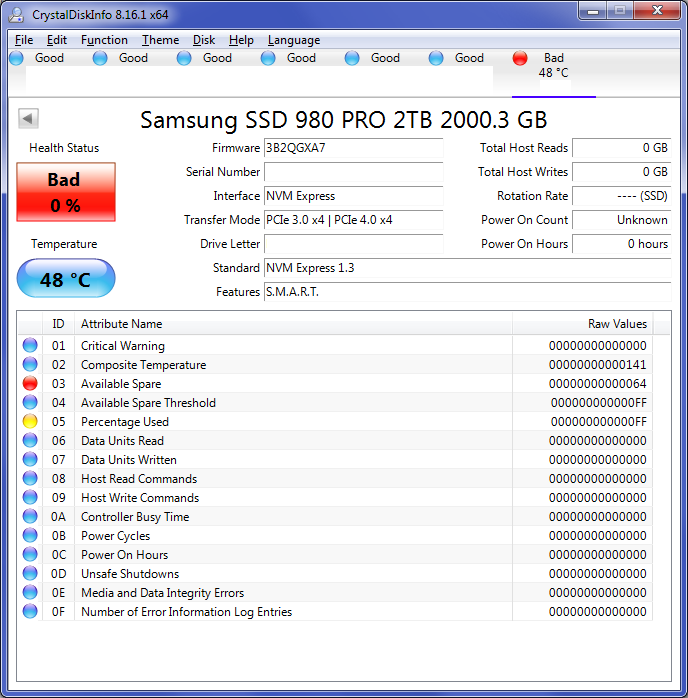Open the Function menu
The image size is (688, 698).
104,40
